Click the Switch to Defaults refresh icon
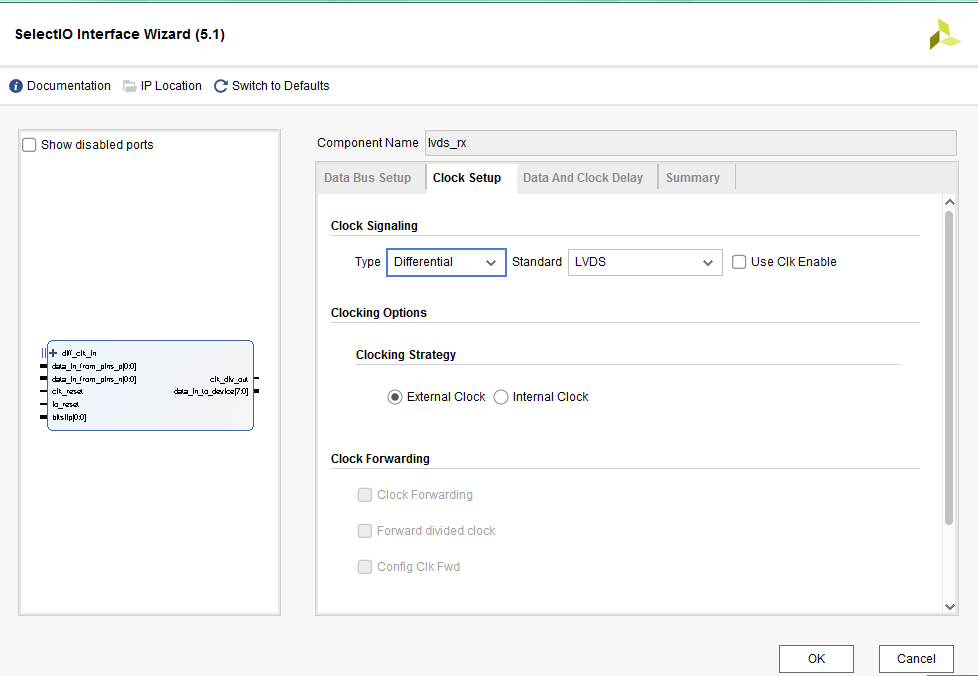This screenshot has height=676, width=978. pyautogui.click(x=220, y=86)
